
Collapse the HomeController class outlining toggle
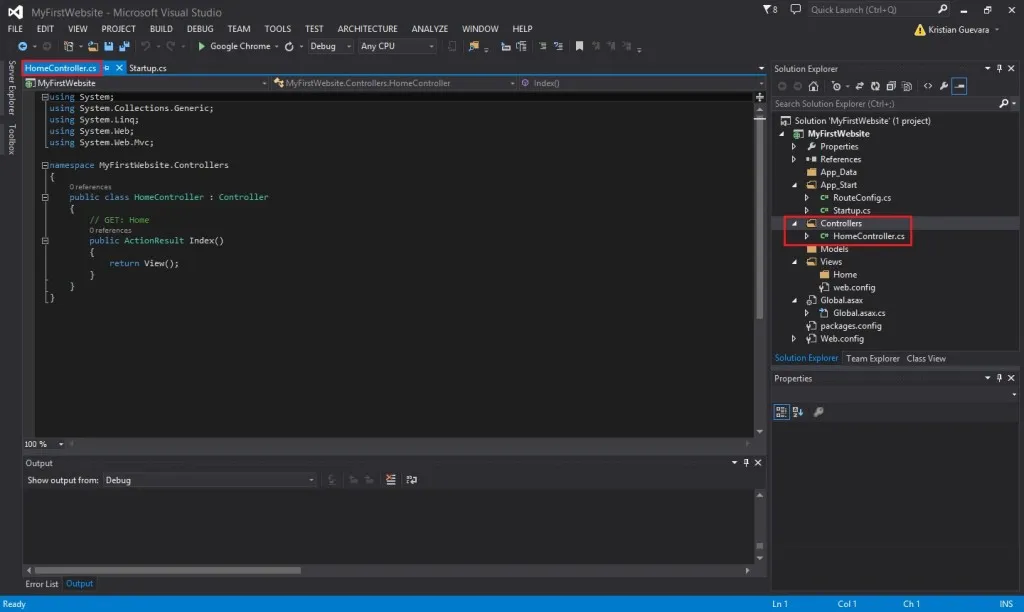pos(45,197)
